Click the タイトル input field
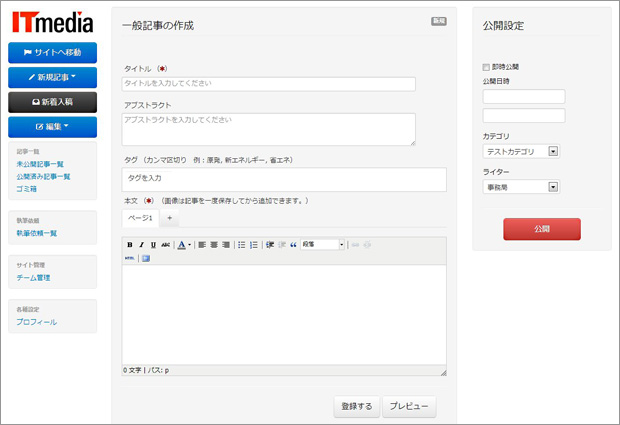620x425 pixels. click(268, 84)
